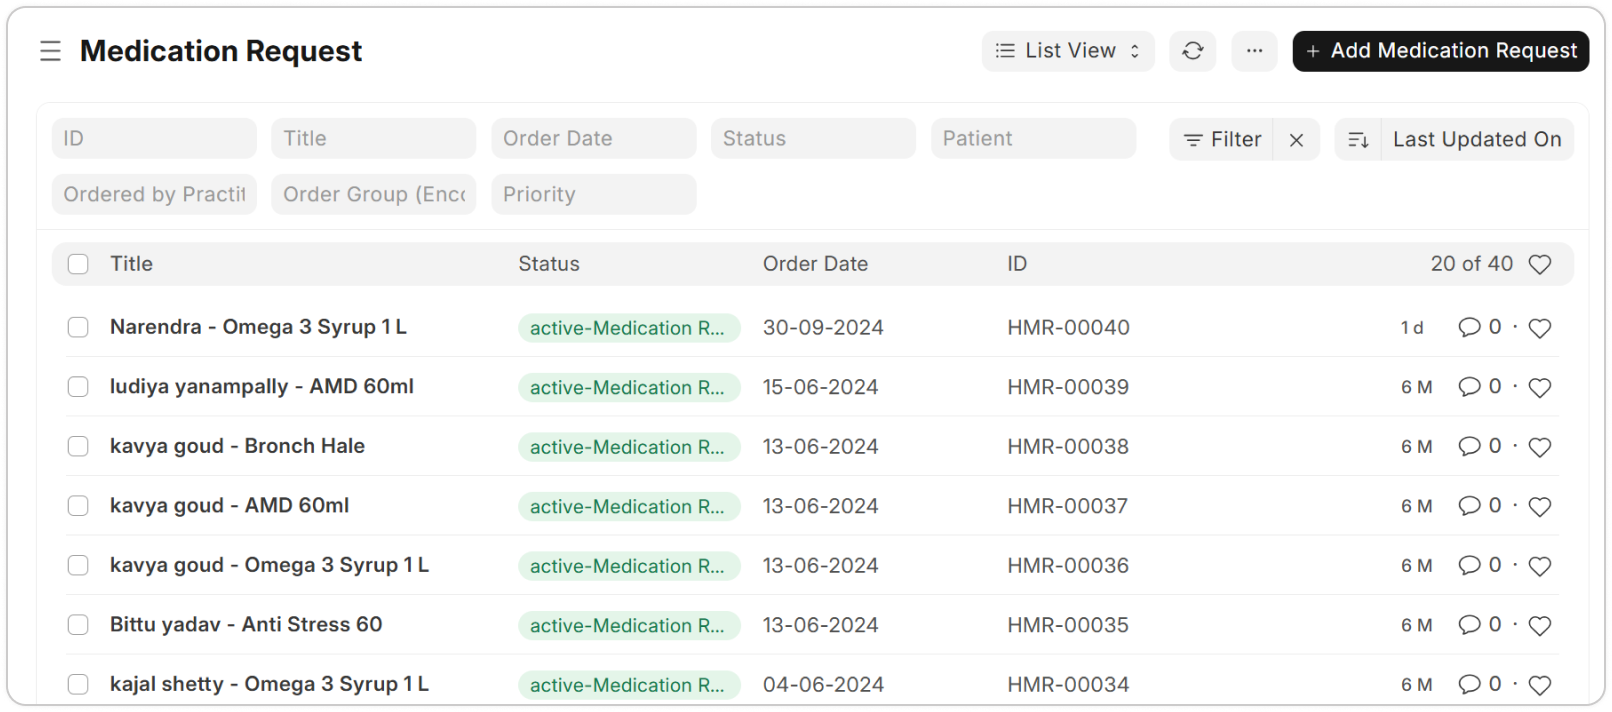Open comments icon for HMR-00039 row
This screenshot has width=1612, height=712.
coord(1469,387)
